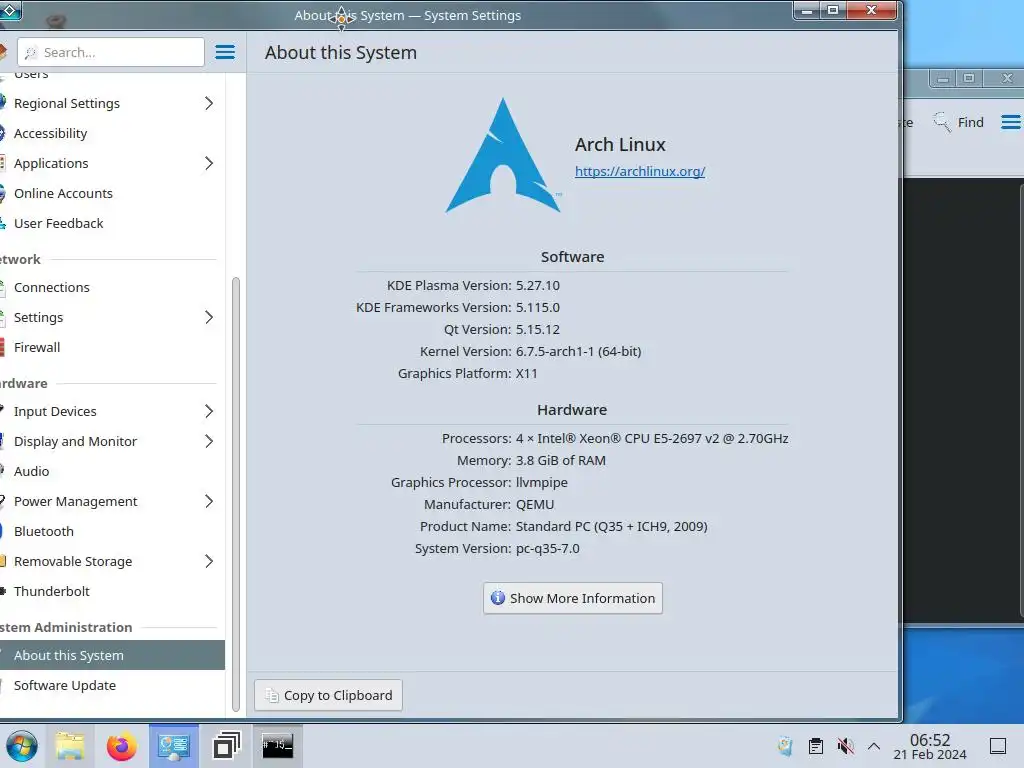Open Regional Settings category

(111, 103)
